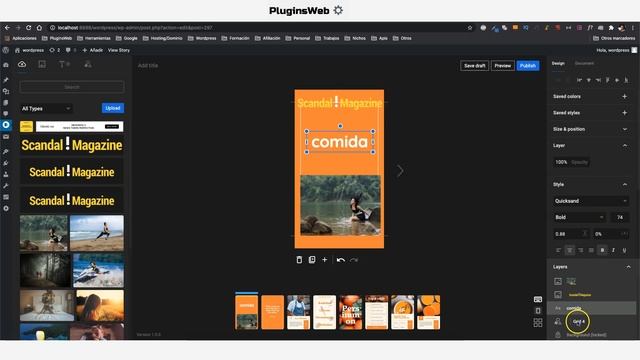
Task: Select the comida layer row
Action: [x=592, y=308]
